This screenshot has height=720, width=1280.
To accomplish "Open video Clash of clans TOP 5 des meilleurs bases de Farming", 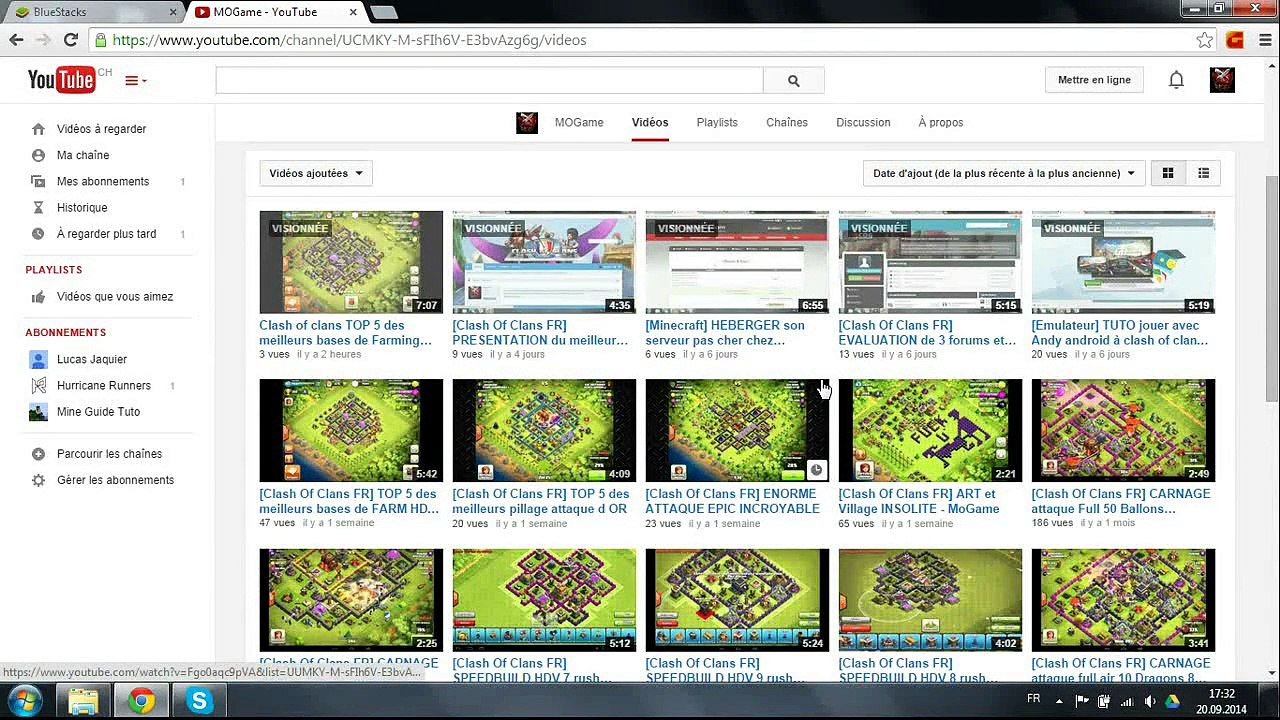I will [346, 333].
